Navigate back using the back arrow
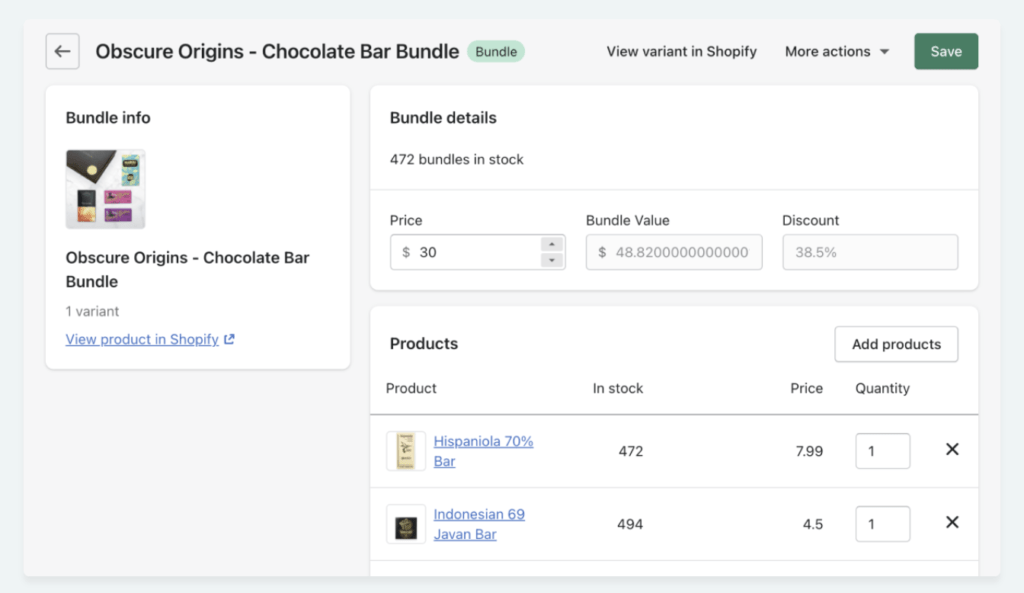The height and width of the screenshot is (593, 1024). pos(62,51)
